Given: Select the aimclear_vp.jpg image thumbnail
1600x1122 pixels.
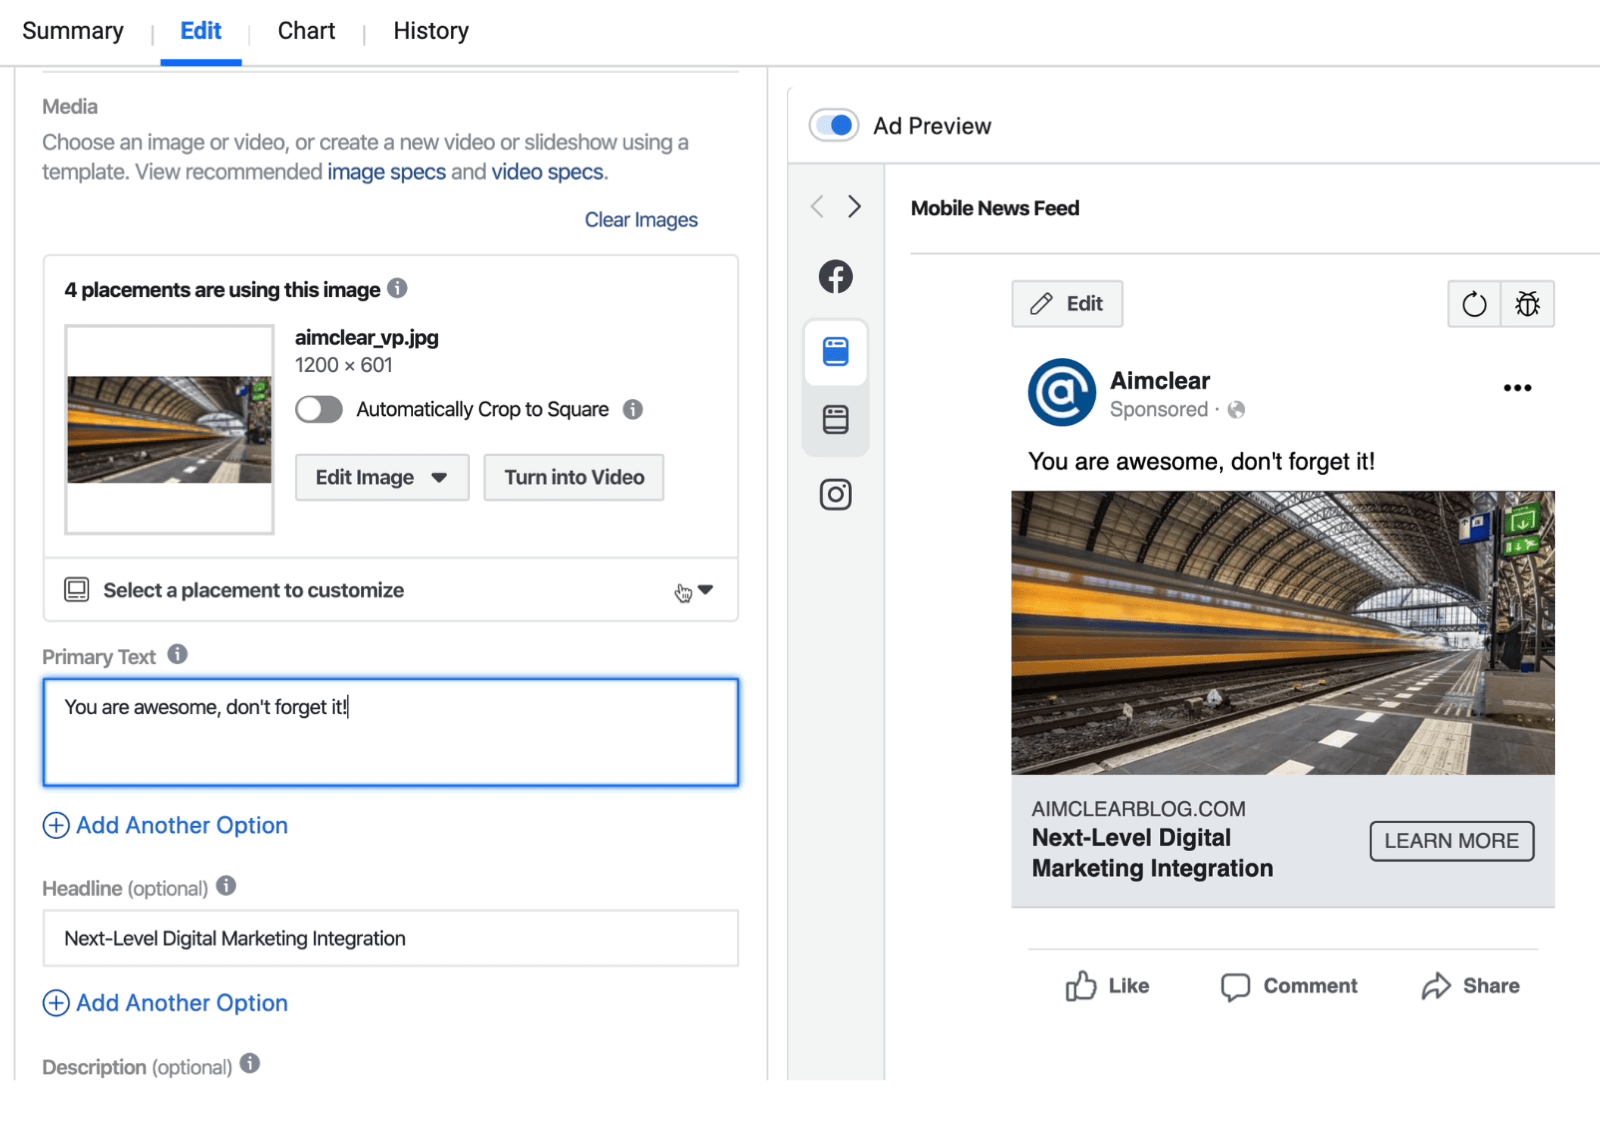Looking at the screenshot, I should (x=169, y=429).
